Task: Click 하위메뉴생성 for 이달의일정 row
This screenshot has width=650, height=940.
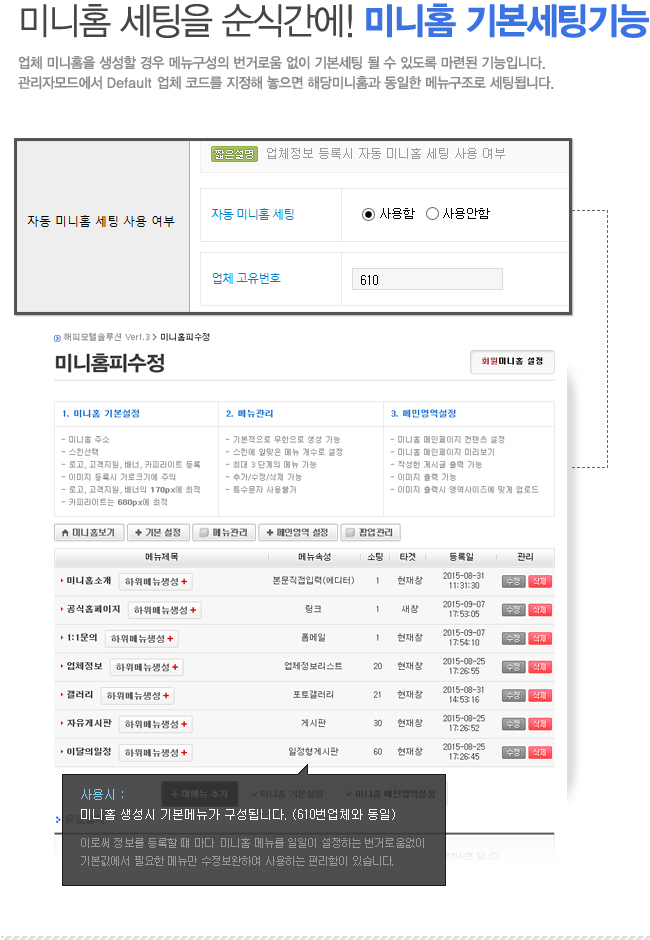Action: point(155,752)
